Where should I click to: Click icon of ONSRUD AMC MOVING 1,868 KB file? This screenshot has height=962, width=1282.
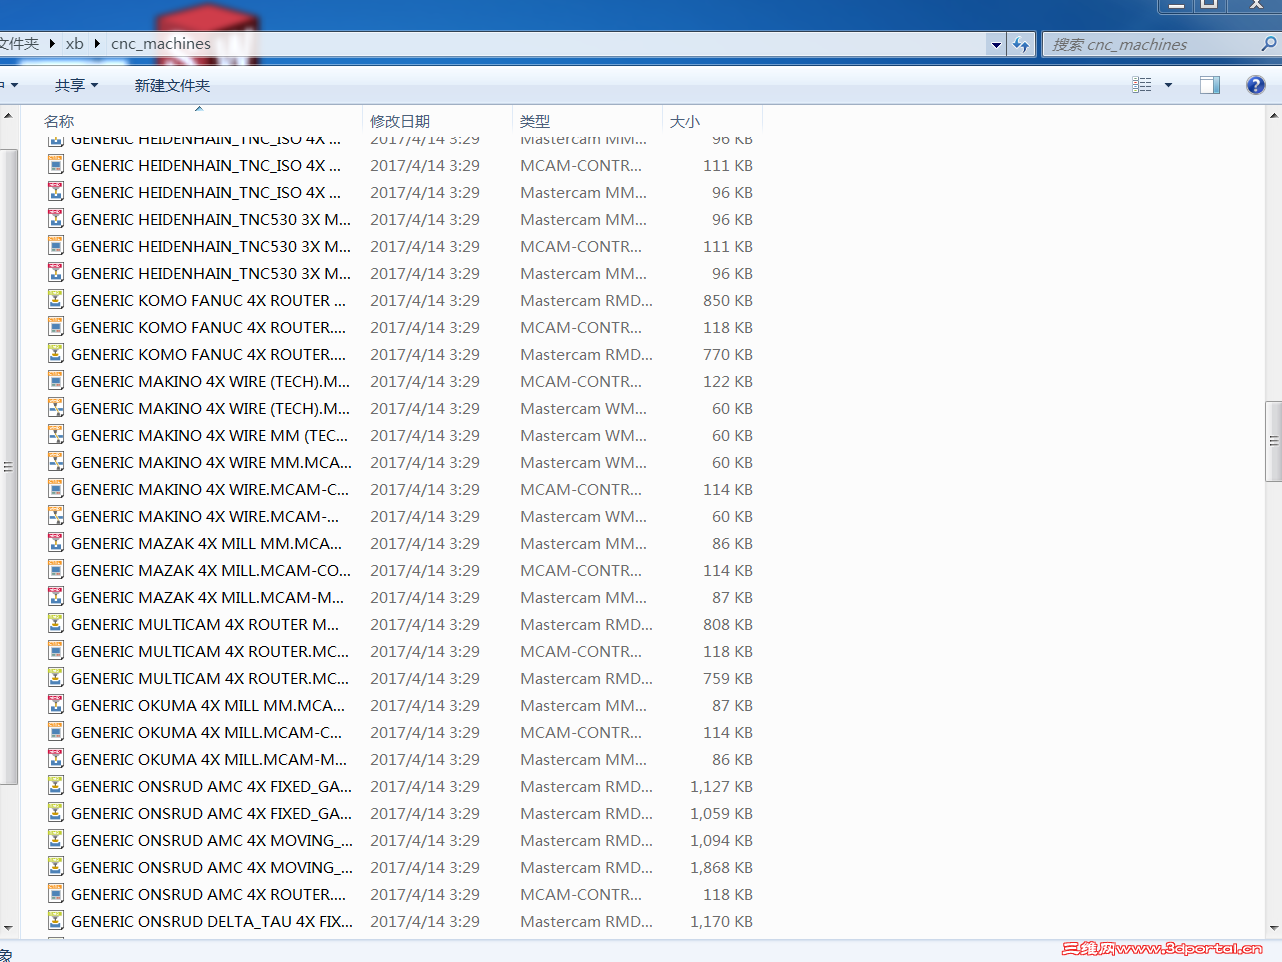[56, 867]
